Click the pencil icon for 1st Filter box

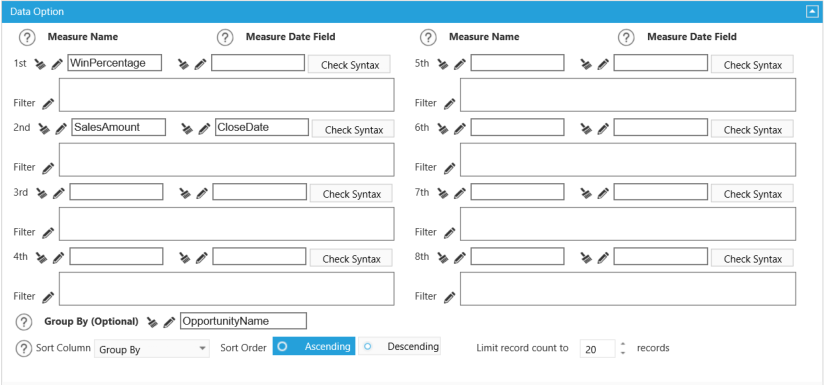(48, 103)
